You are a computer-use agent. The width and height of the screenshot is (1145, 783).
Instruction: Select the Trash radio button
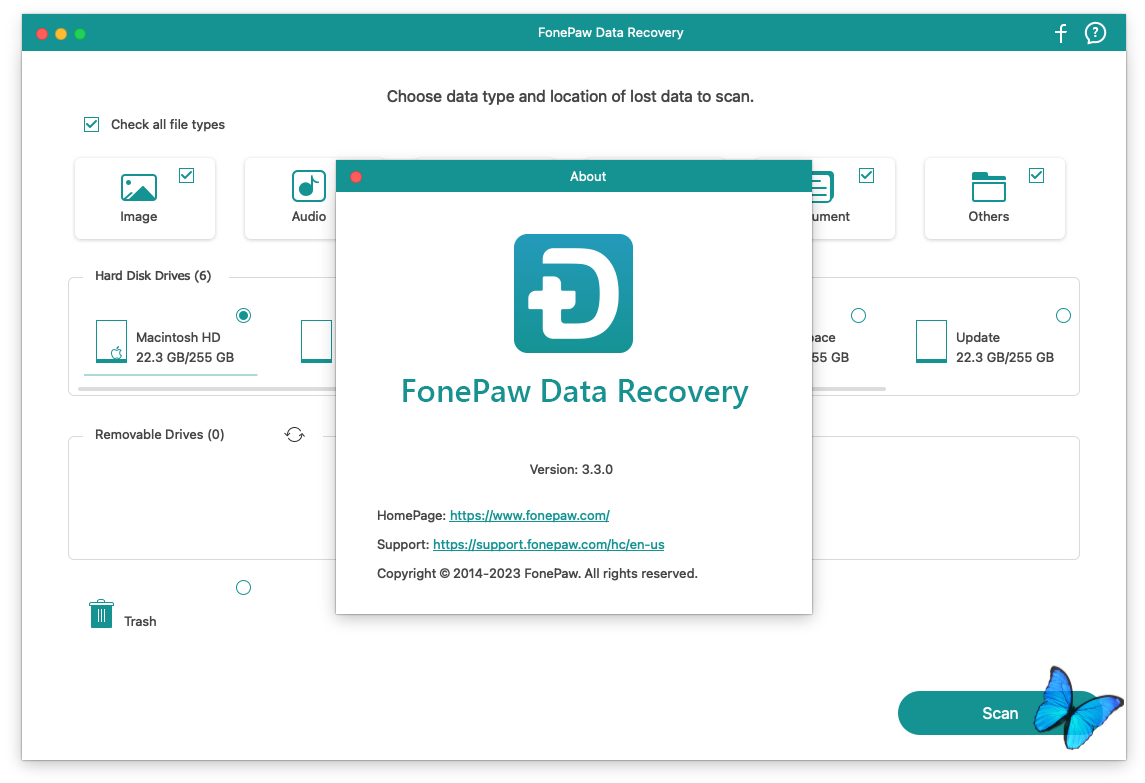click(243, 588)
